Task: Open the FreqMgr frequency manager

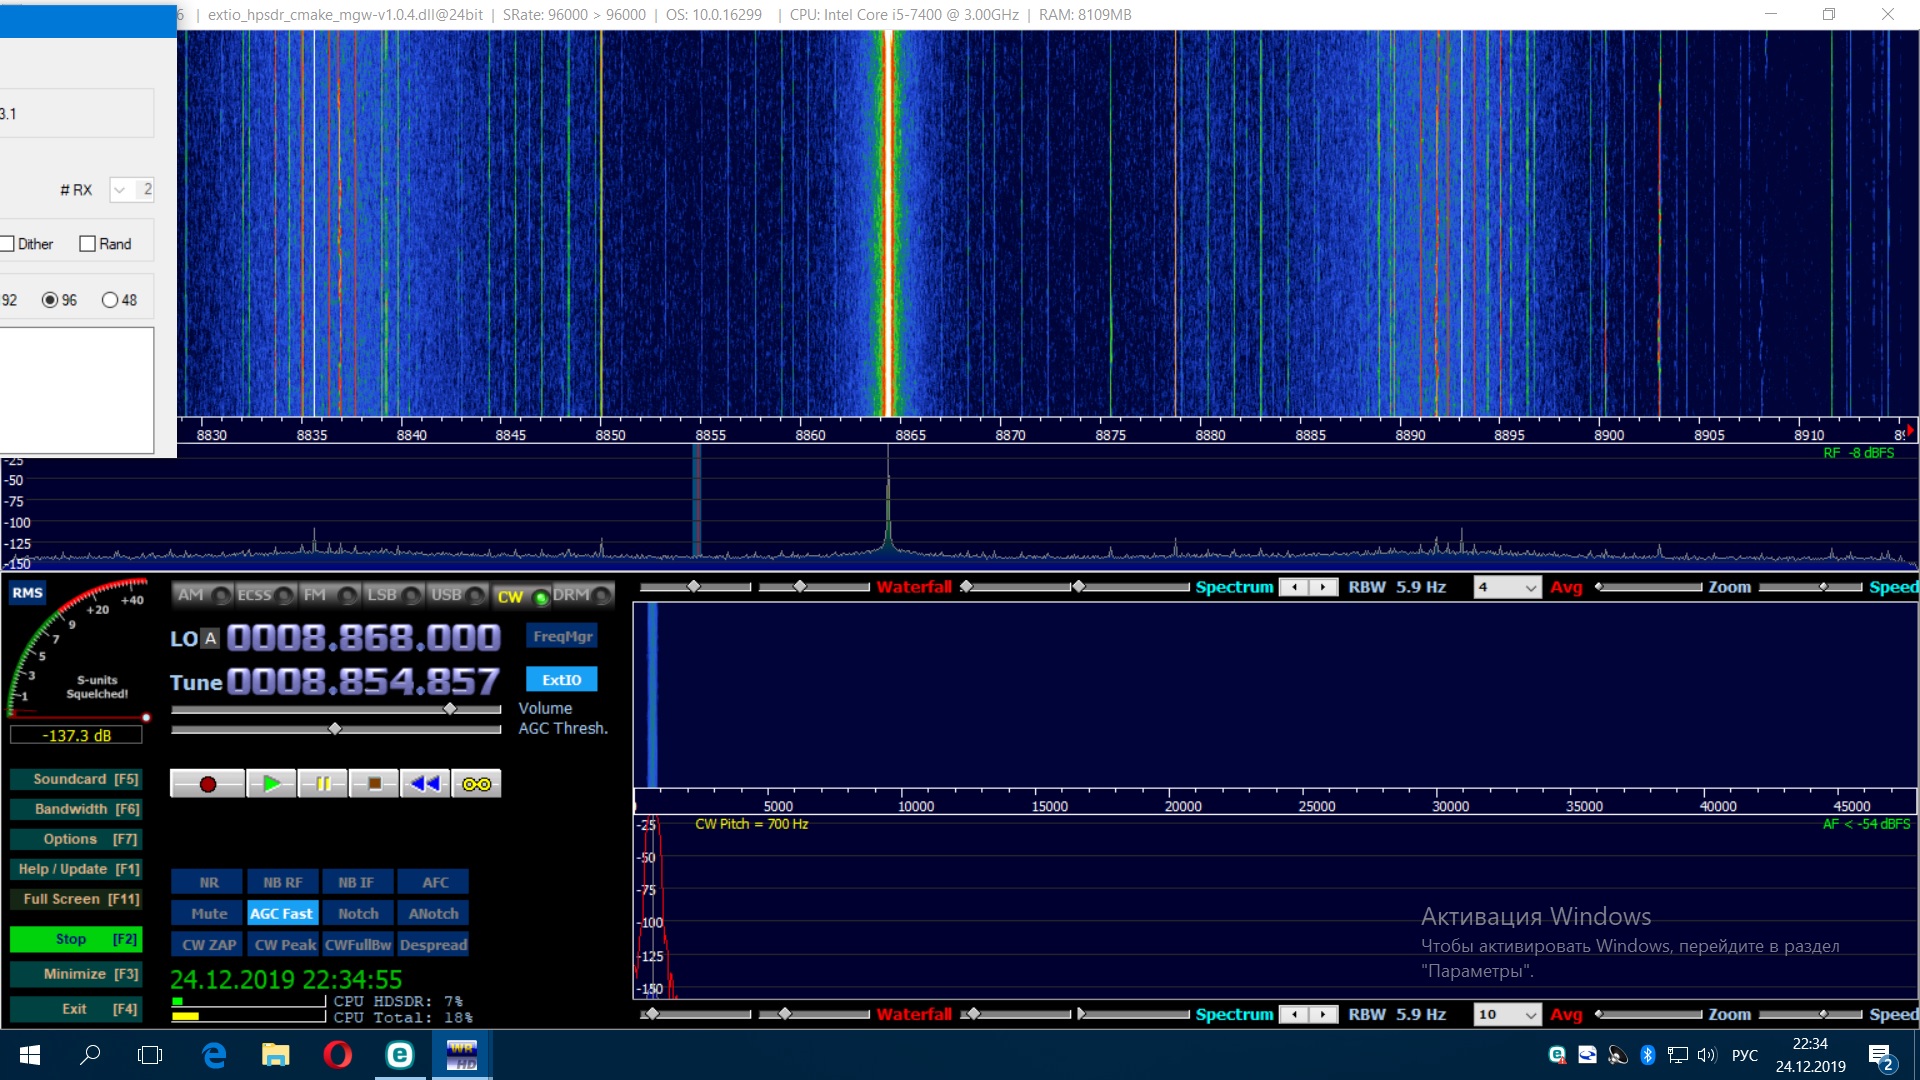Action: pos(562,636)
